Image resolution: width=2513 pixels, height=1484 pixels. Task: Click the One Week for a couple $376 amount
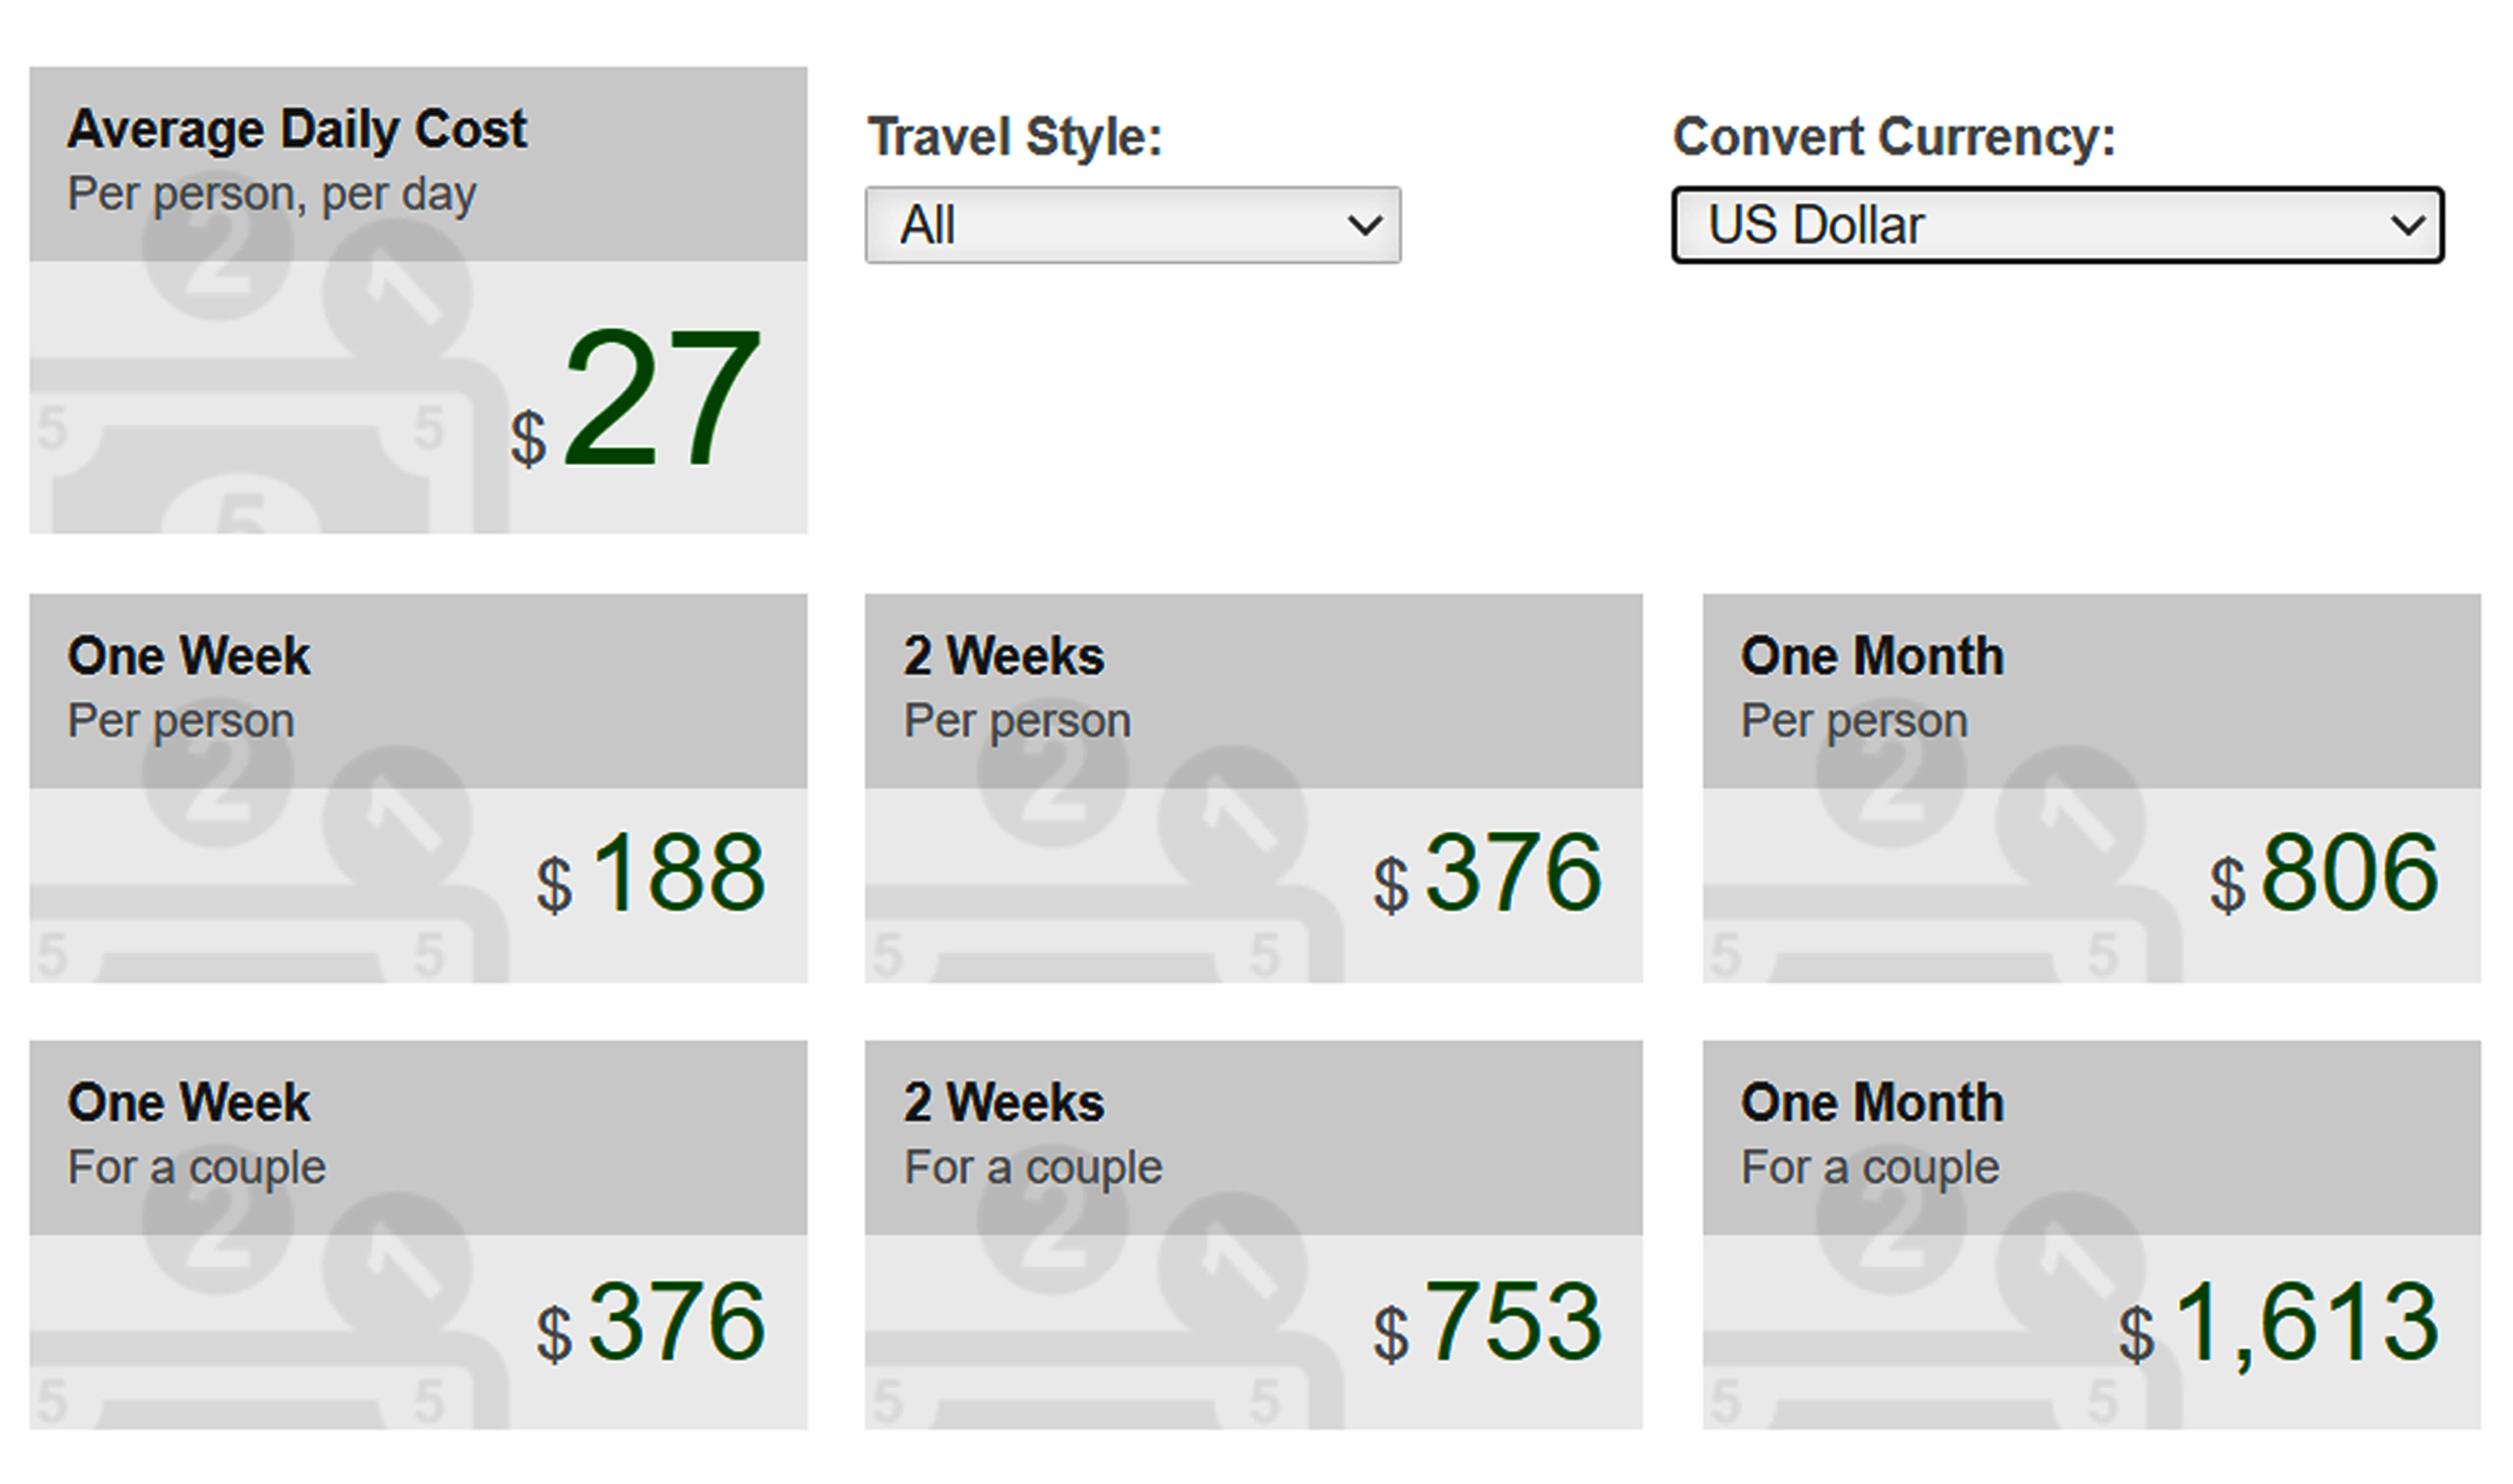[651, 1321]
